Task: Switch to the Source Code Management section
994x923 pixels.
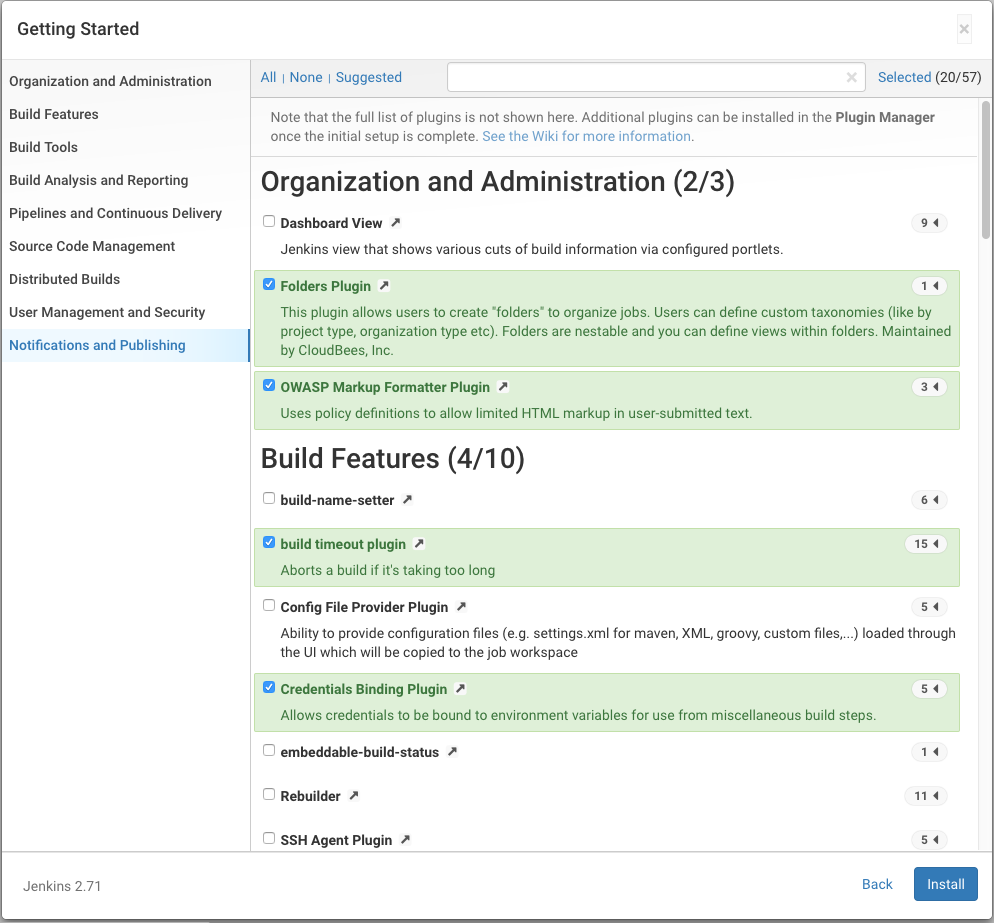Action: [91, 245]
